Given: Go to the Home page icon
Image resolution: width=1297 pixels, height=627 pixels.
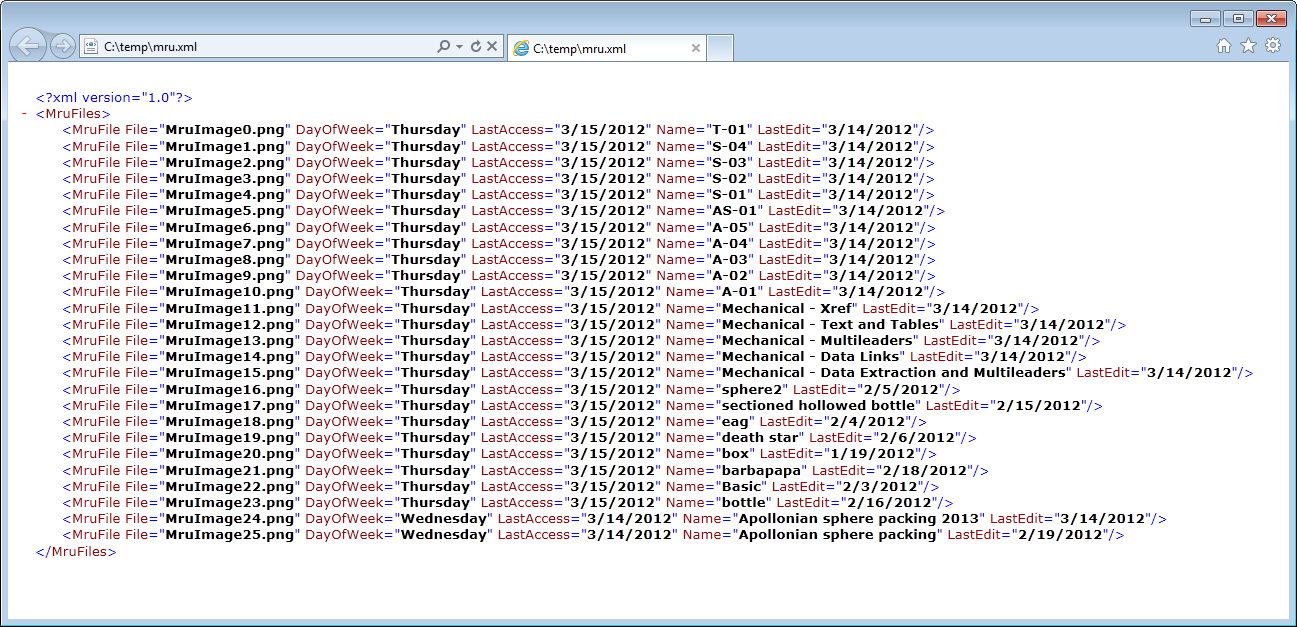Looking at the screenshot, I should [1223, 46].
